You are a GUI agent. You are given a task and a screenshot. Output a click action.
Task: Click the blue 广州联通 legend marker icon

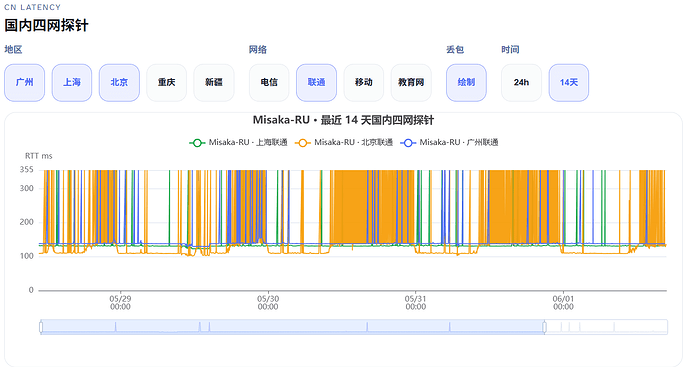pos(408,143)
